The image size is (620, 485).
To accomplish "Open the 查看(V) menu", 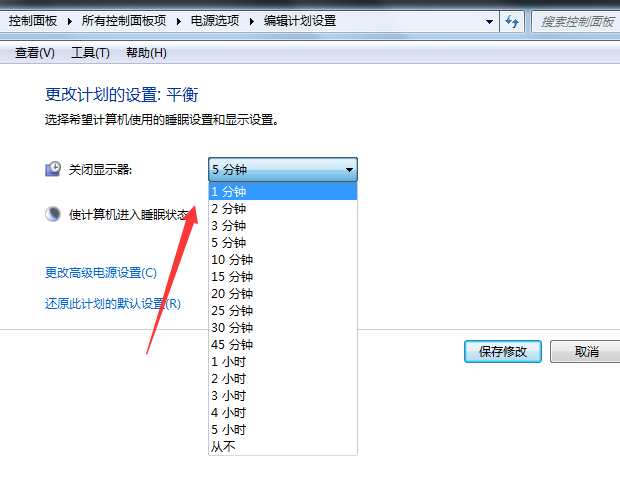I will 34,52.
